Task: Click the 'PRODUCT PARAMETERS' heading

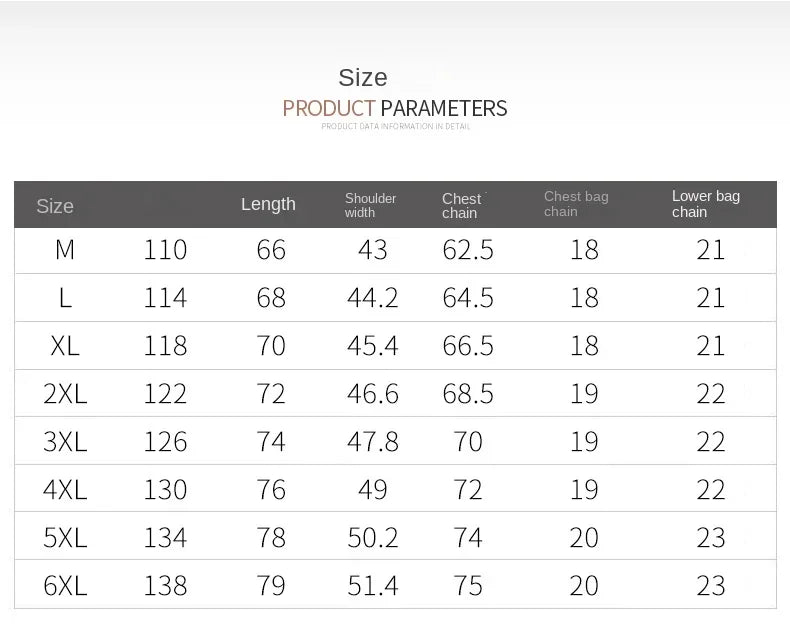Action: 395,108
